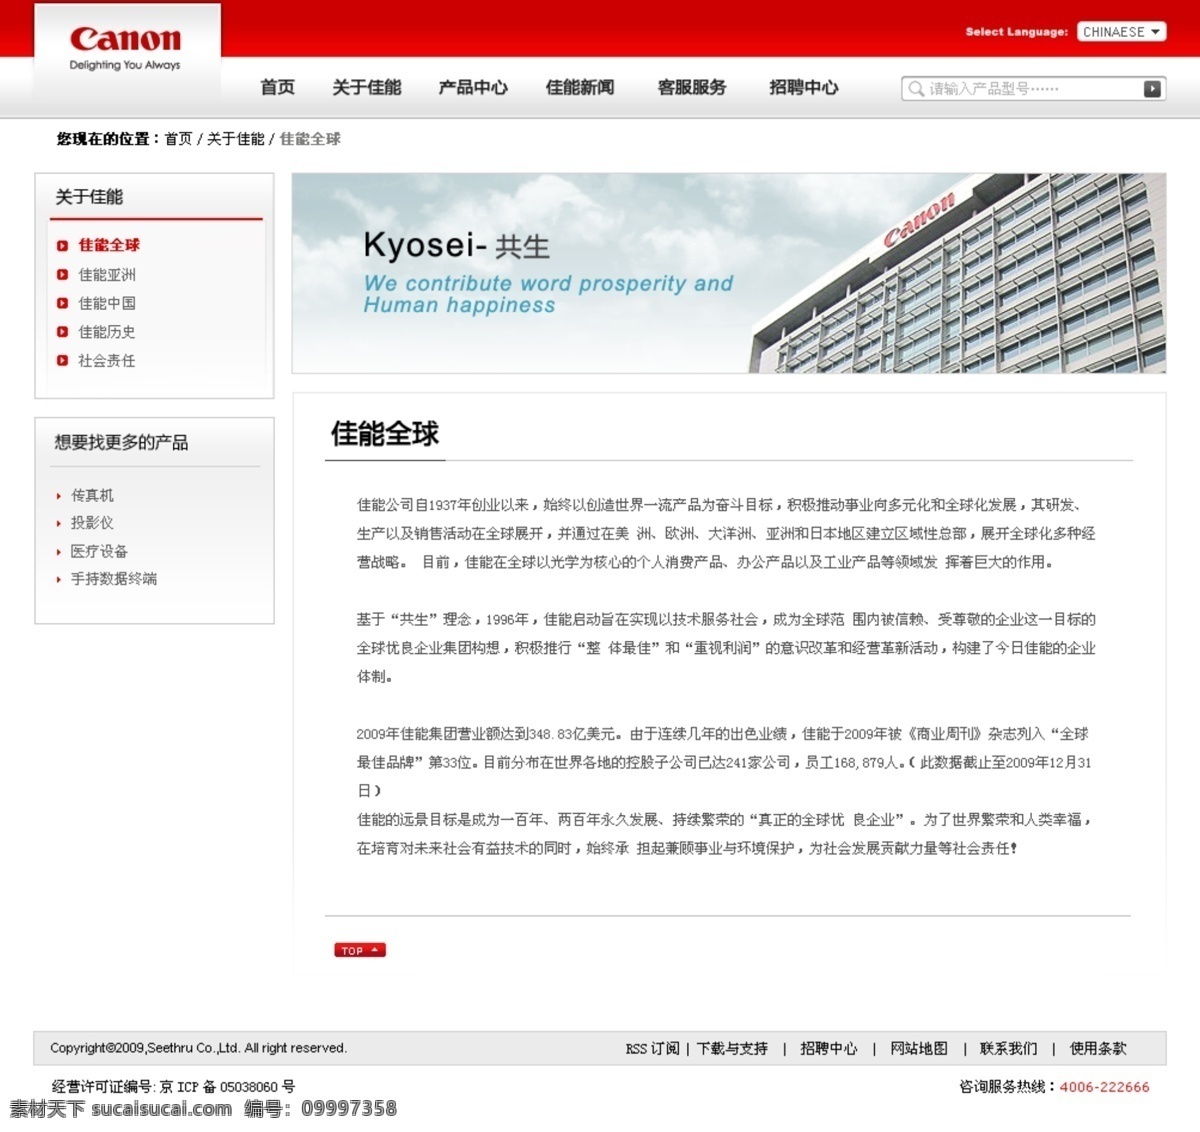Open the 招聘中心 nav menu
1200x1132 pixels.
[804, 87]
